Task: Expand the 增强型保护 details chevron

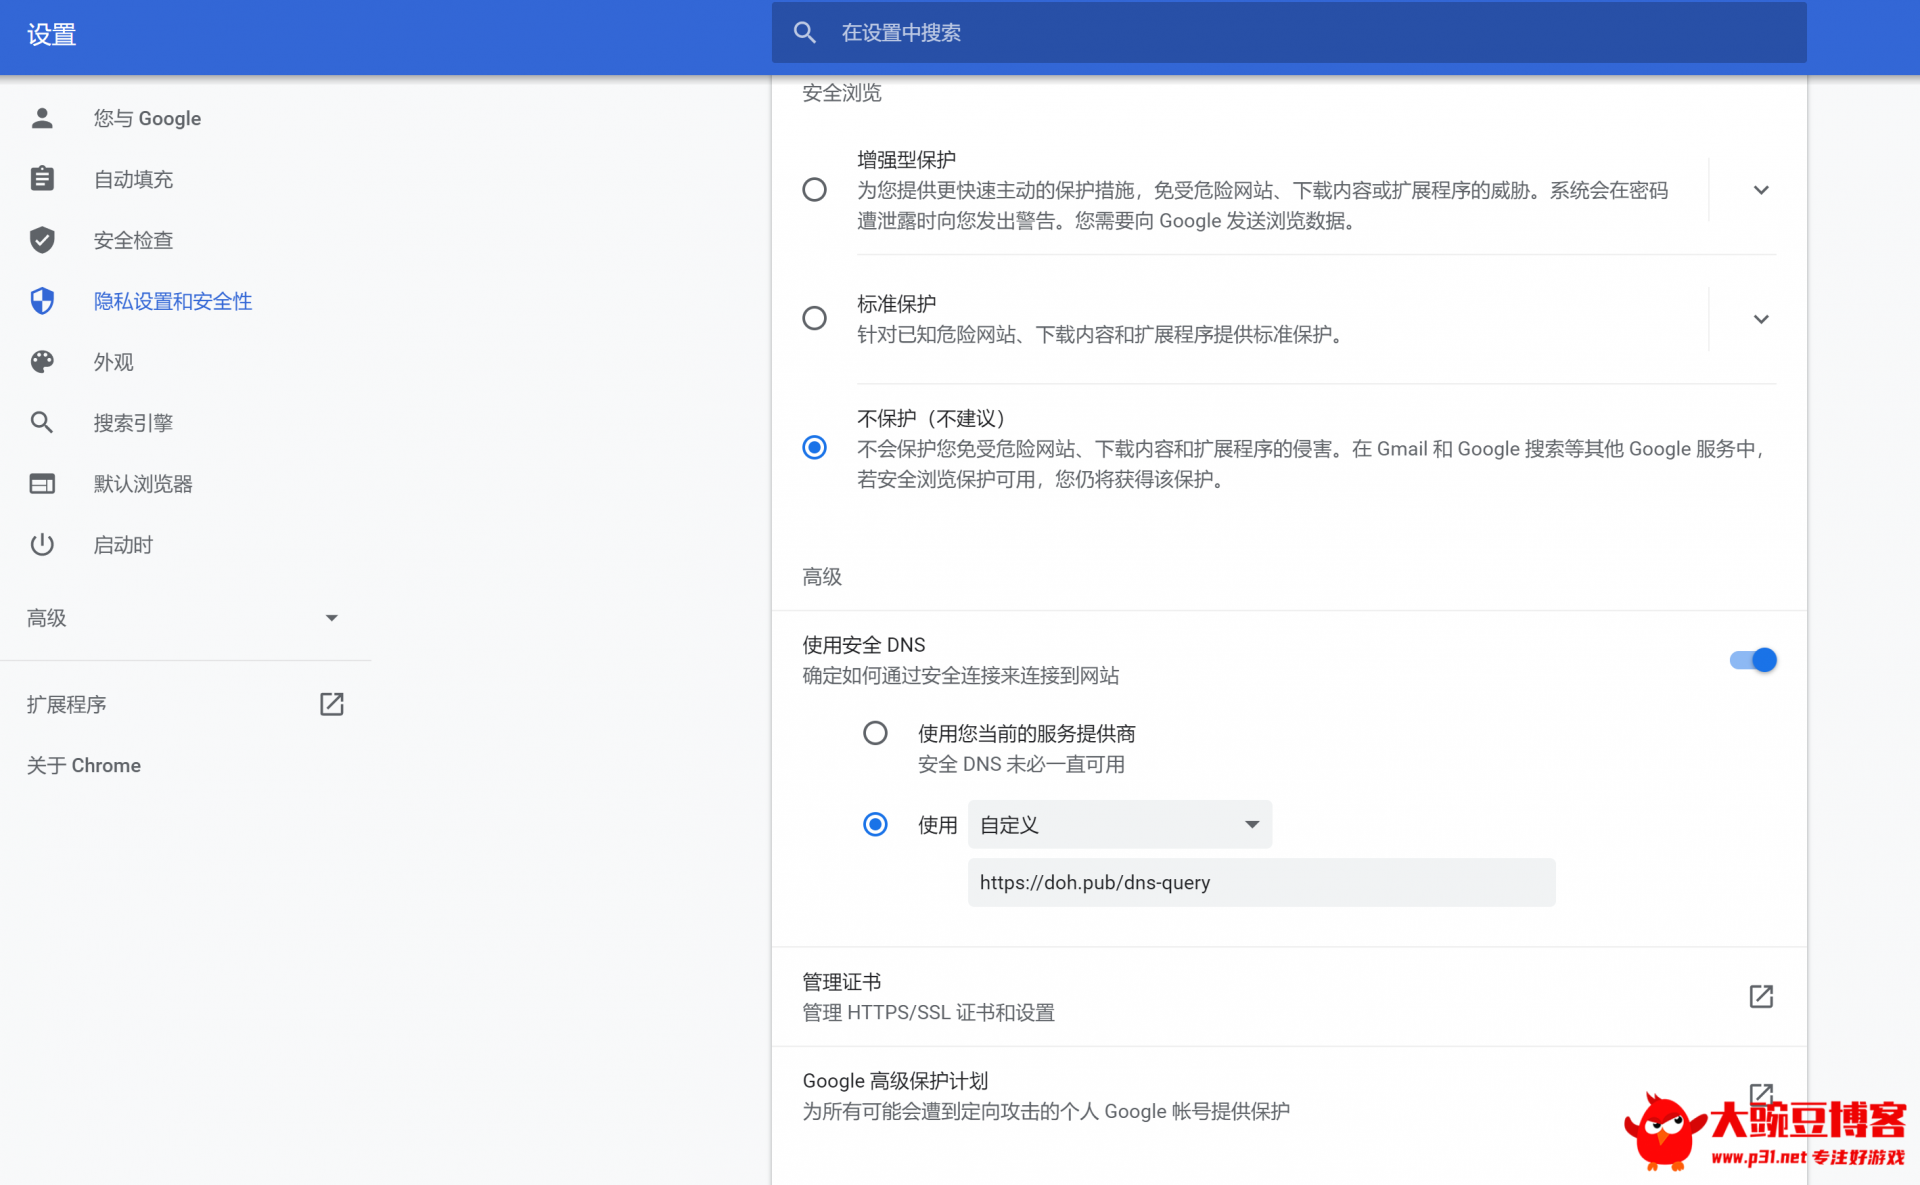Action: click(x=1761, y=190)
